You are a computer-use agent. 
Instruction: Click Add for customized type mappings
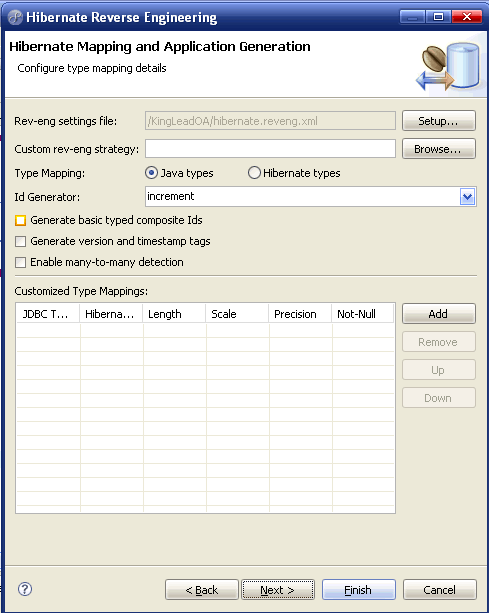(x=439, y=314)
